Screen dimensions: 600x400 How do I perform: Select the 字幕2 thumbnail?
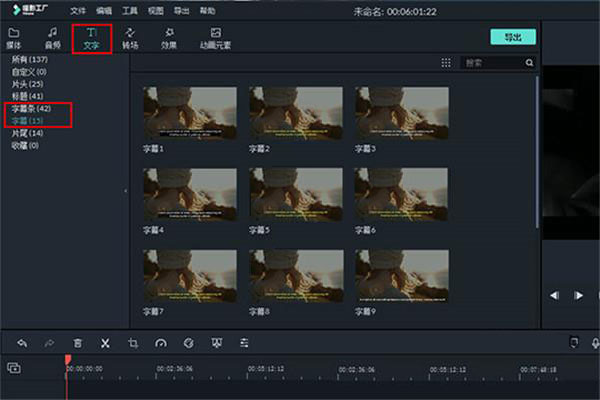pos(296,113)
